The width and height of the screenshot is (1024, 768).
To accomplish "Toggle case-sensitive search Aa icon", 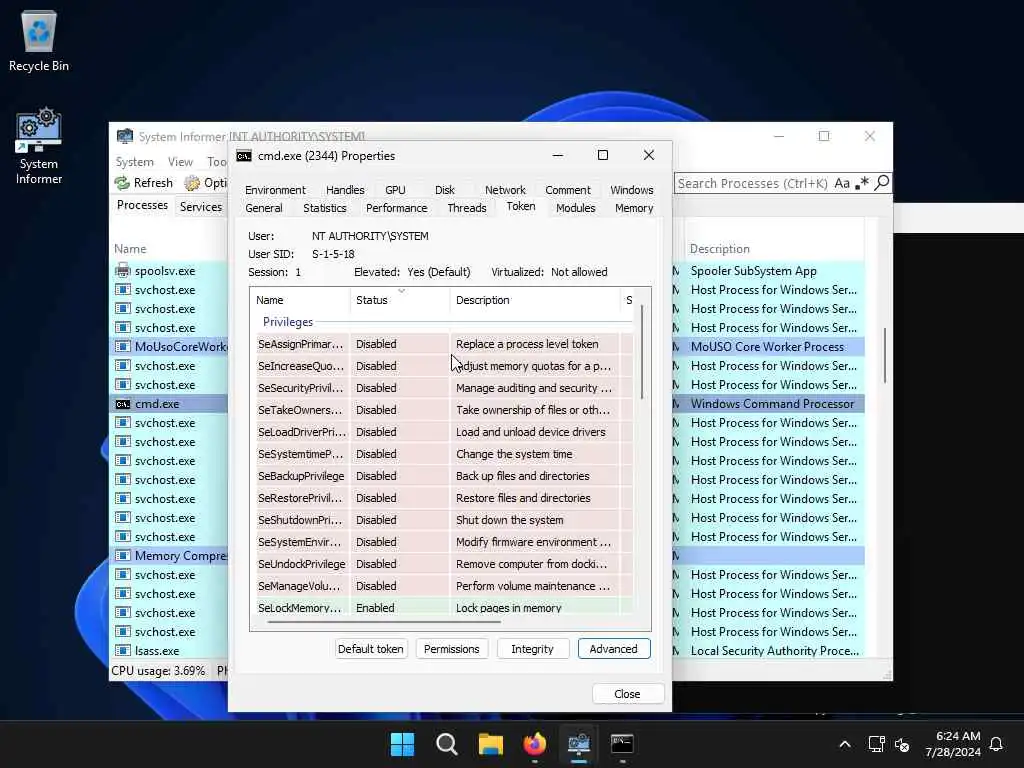I will 842,184.
